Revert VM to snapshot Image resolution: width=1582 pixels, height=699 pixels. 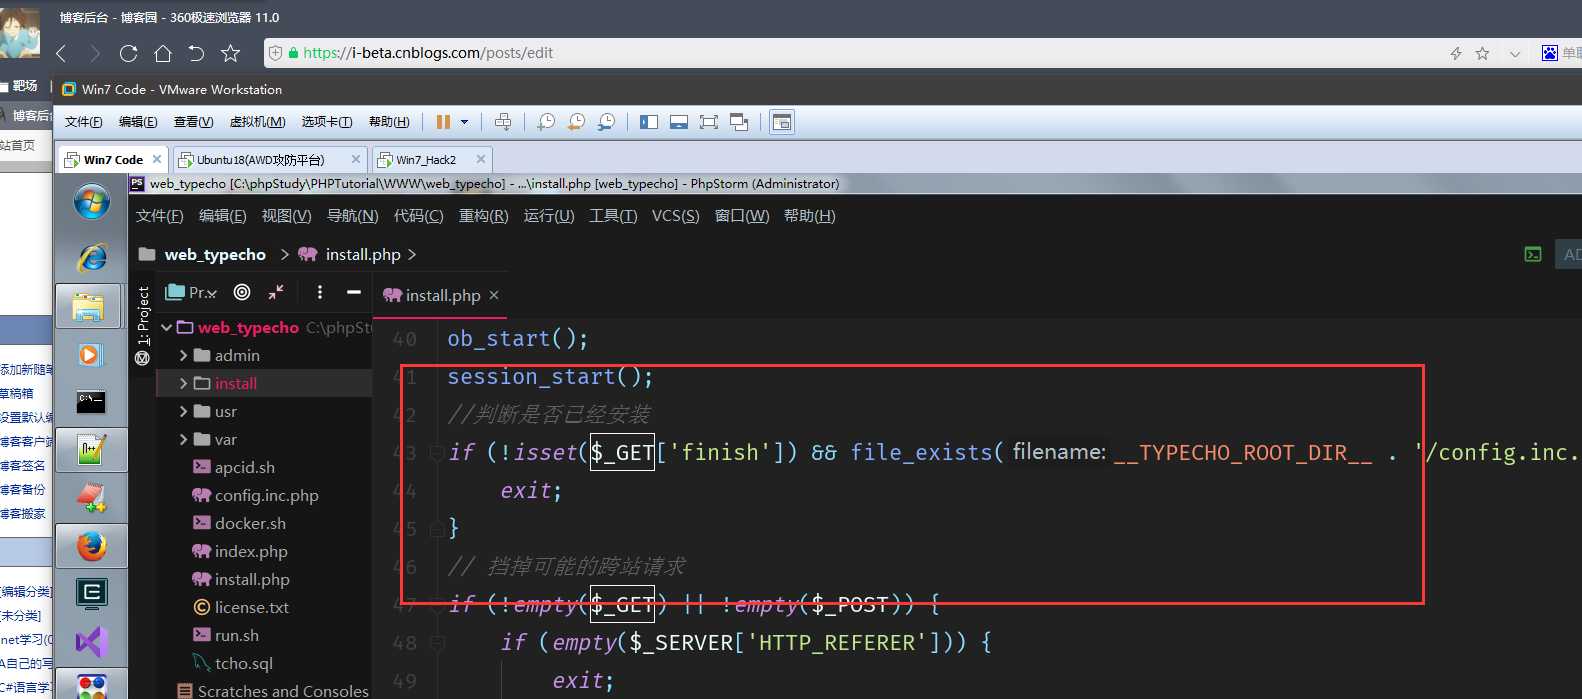point(576,122)
